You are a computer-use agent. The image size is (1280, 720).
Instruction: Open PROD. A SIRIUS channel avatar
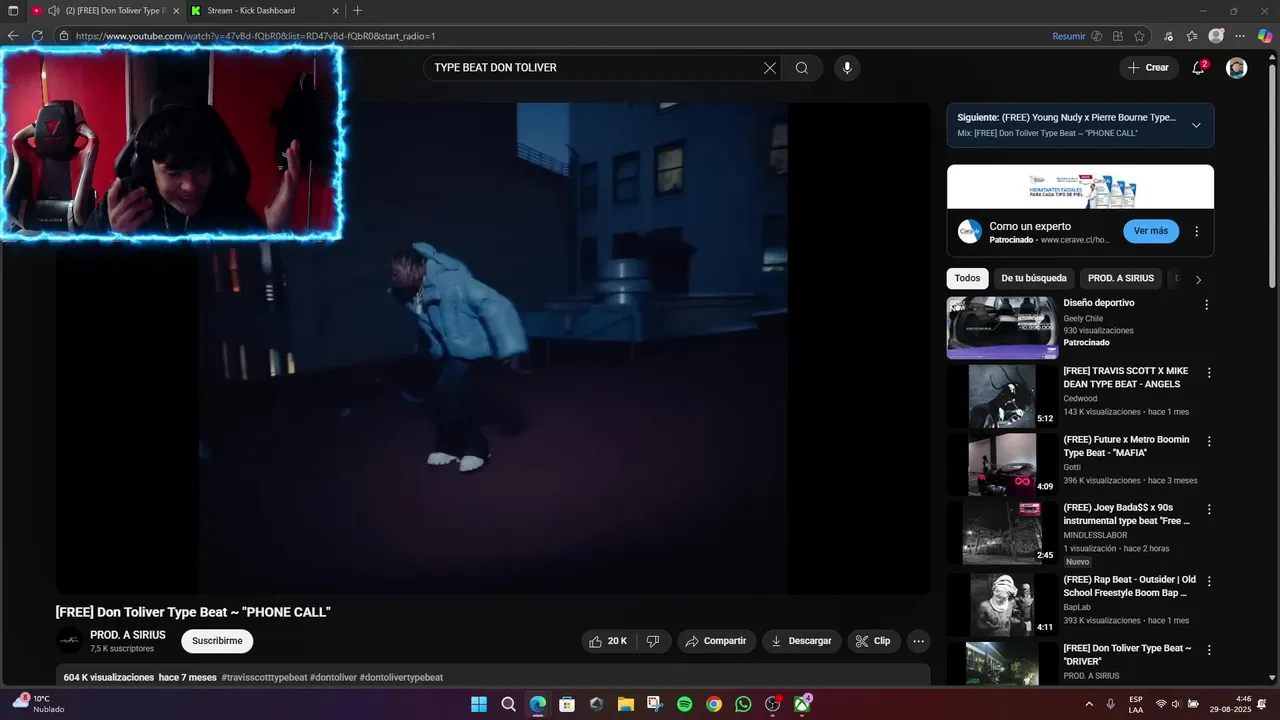point(69,641)
